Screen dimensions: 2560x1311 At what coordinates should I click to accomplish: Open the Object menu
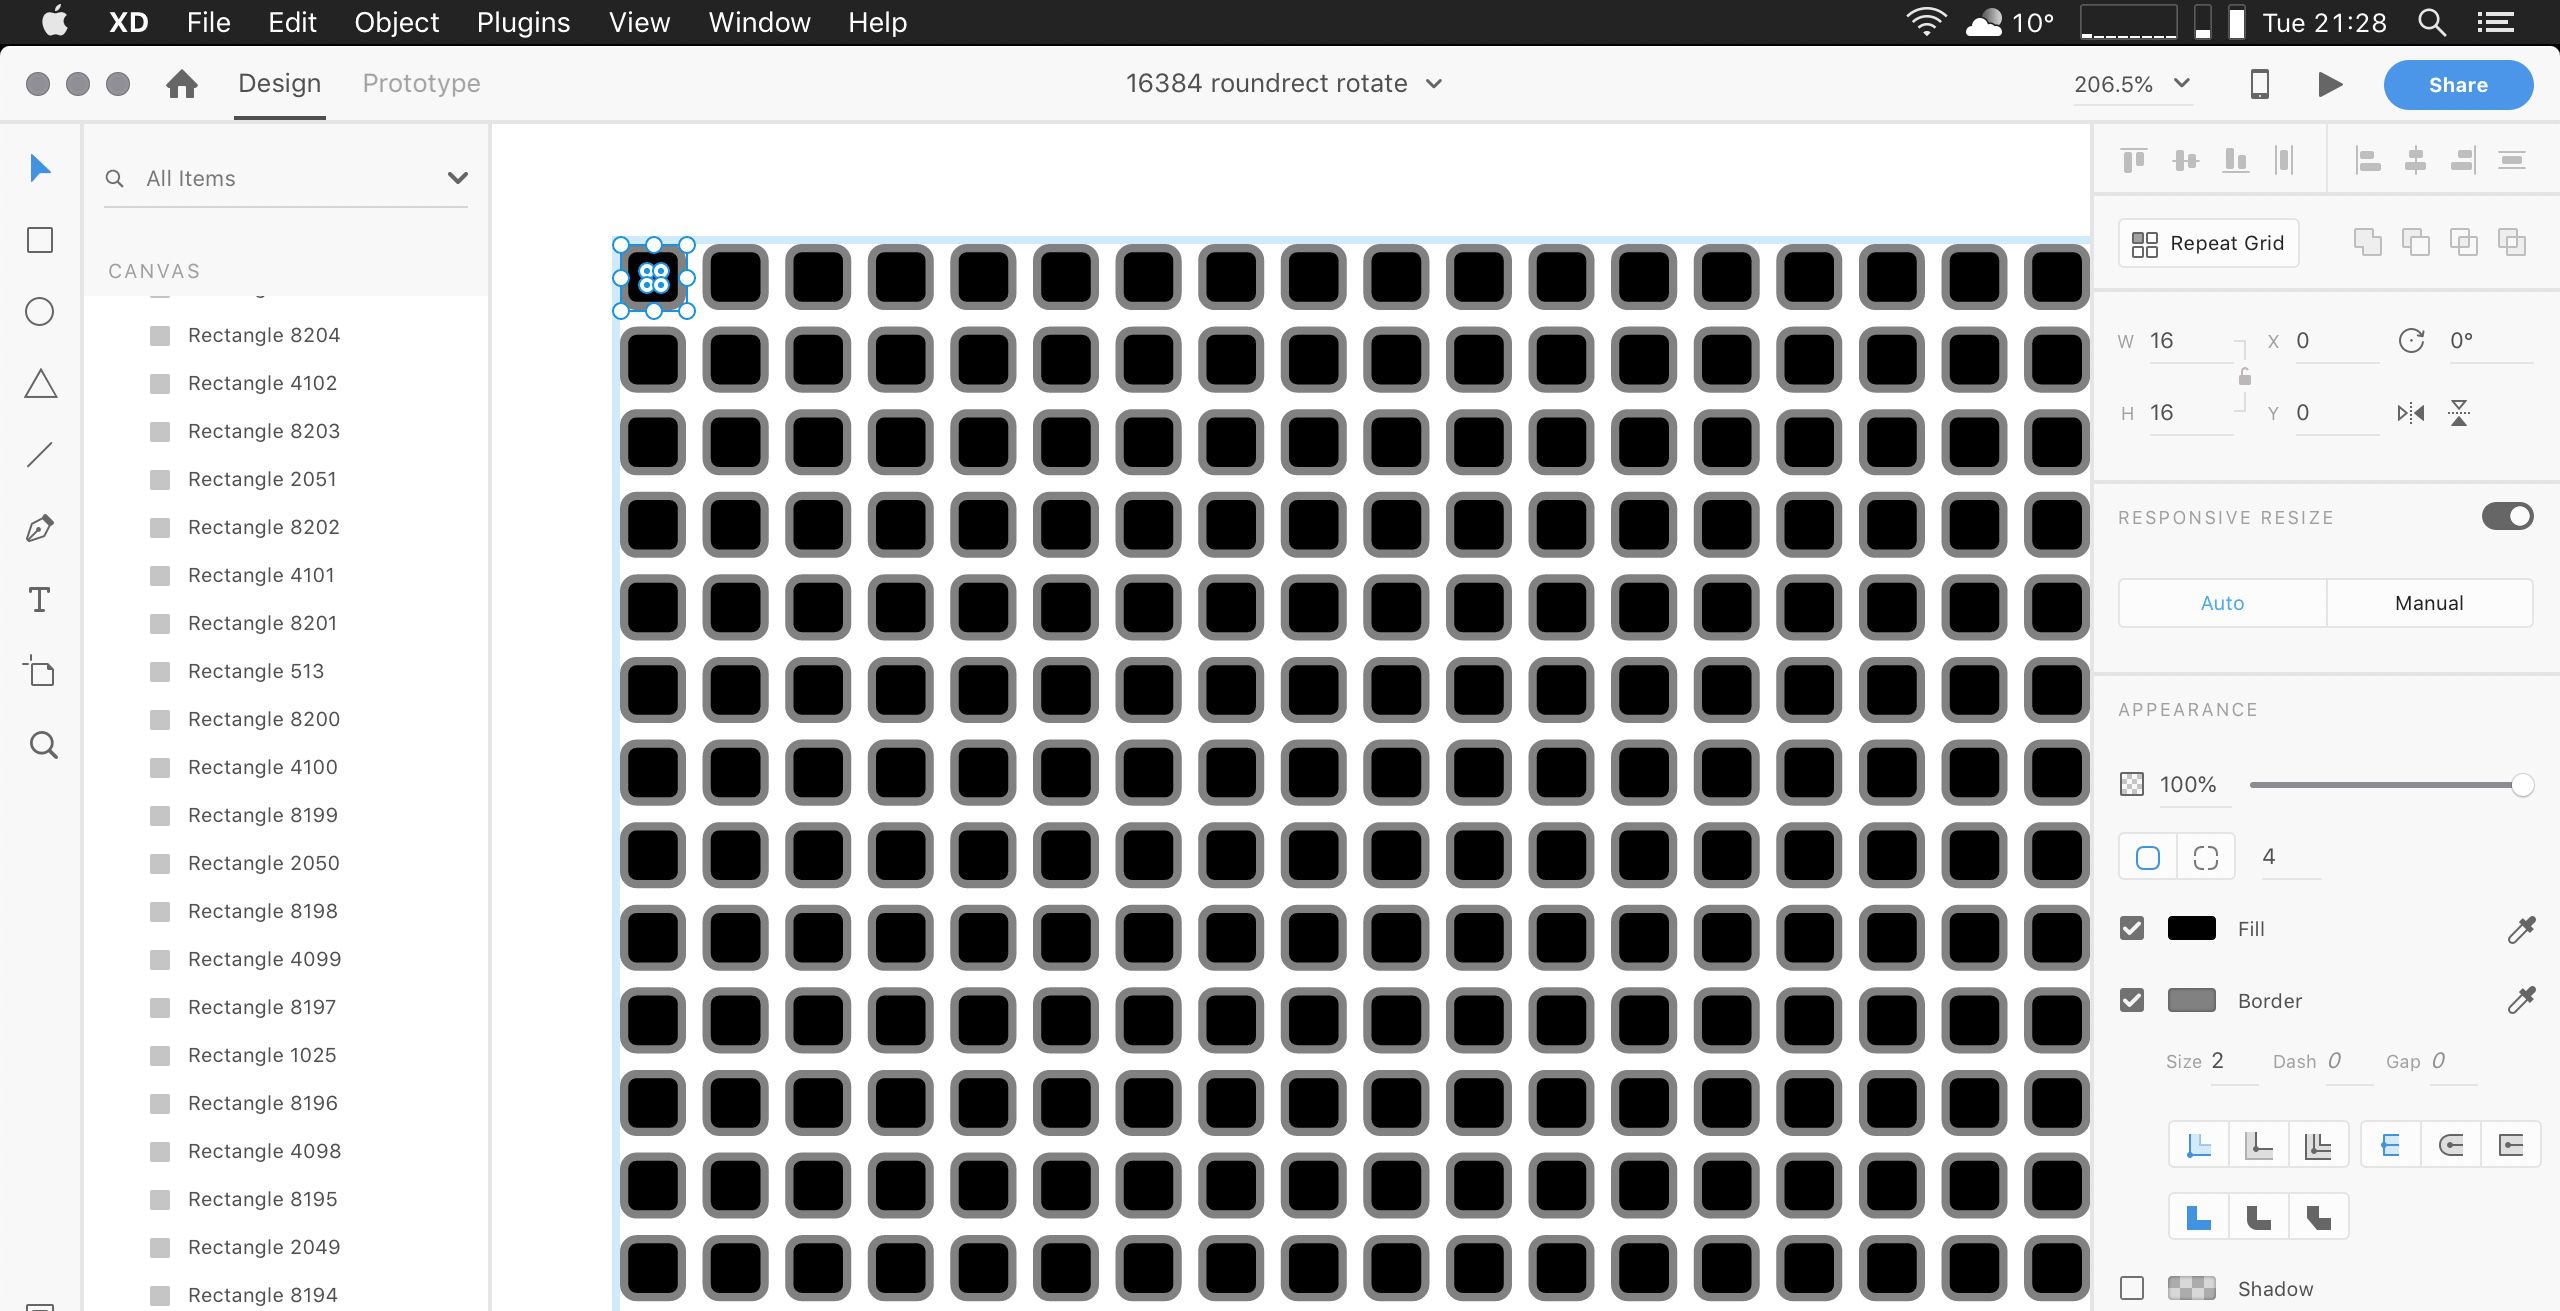395,21
